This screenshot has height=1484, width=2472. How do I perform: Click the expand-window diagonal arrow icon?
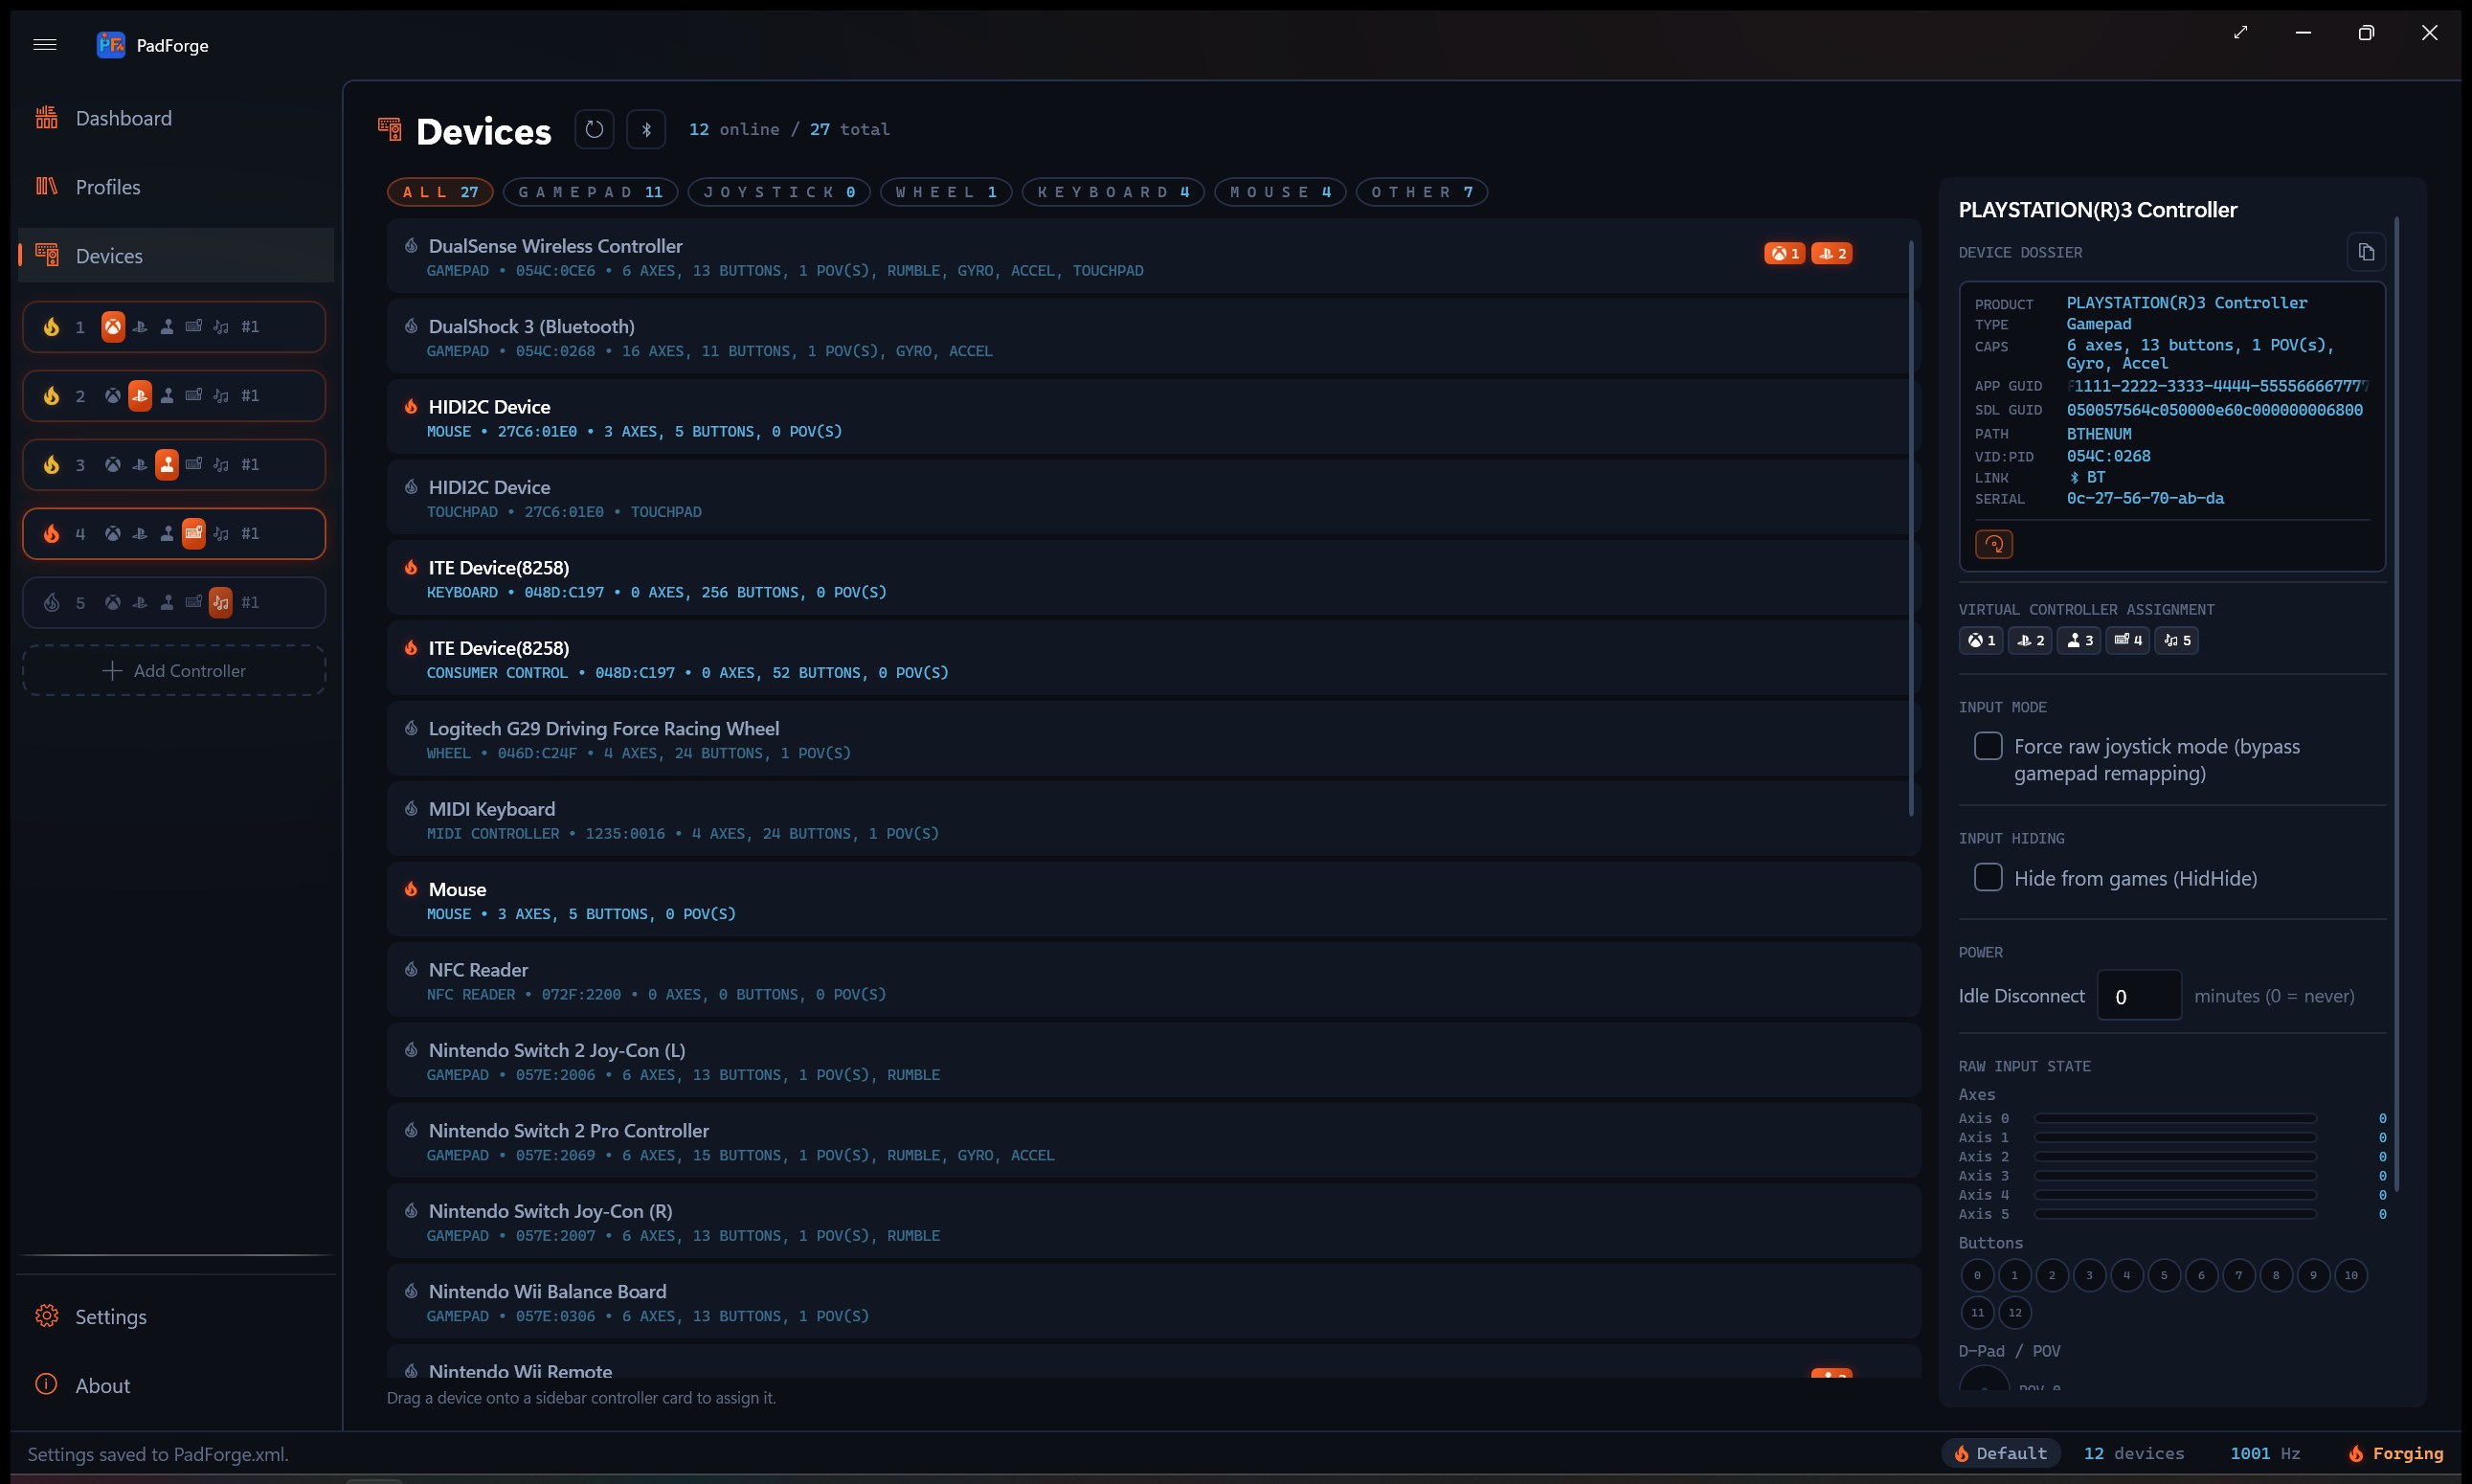2241,32
